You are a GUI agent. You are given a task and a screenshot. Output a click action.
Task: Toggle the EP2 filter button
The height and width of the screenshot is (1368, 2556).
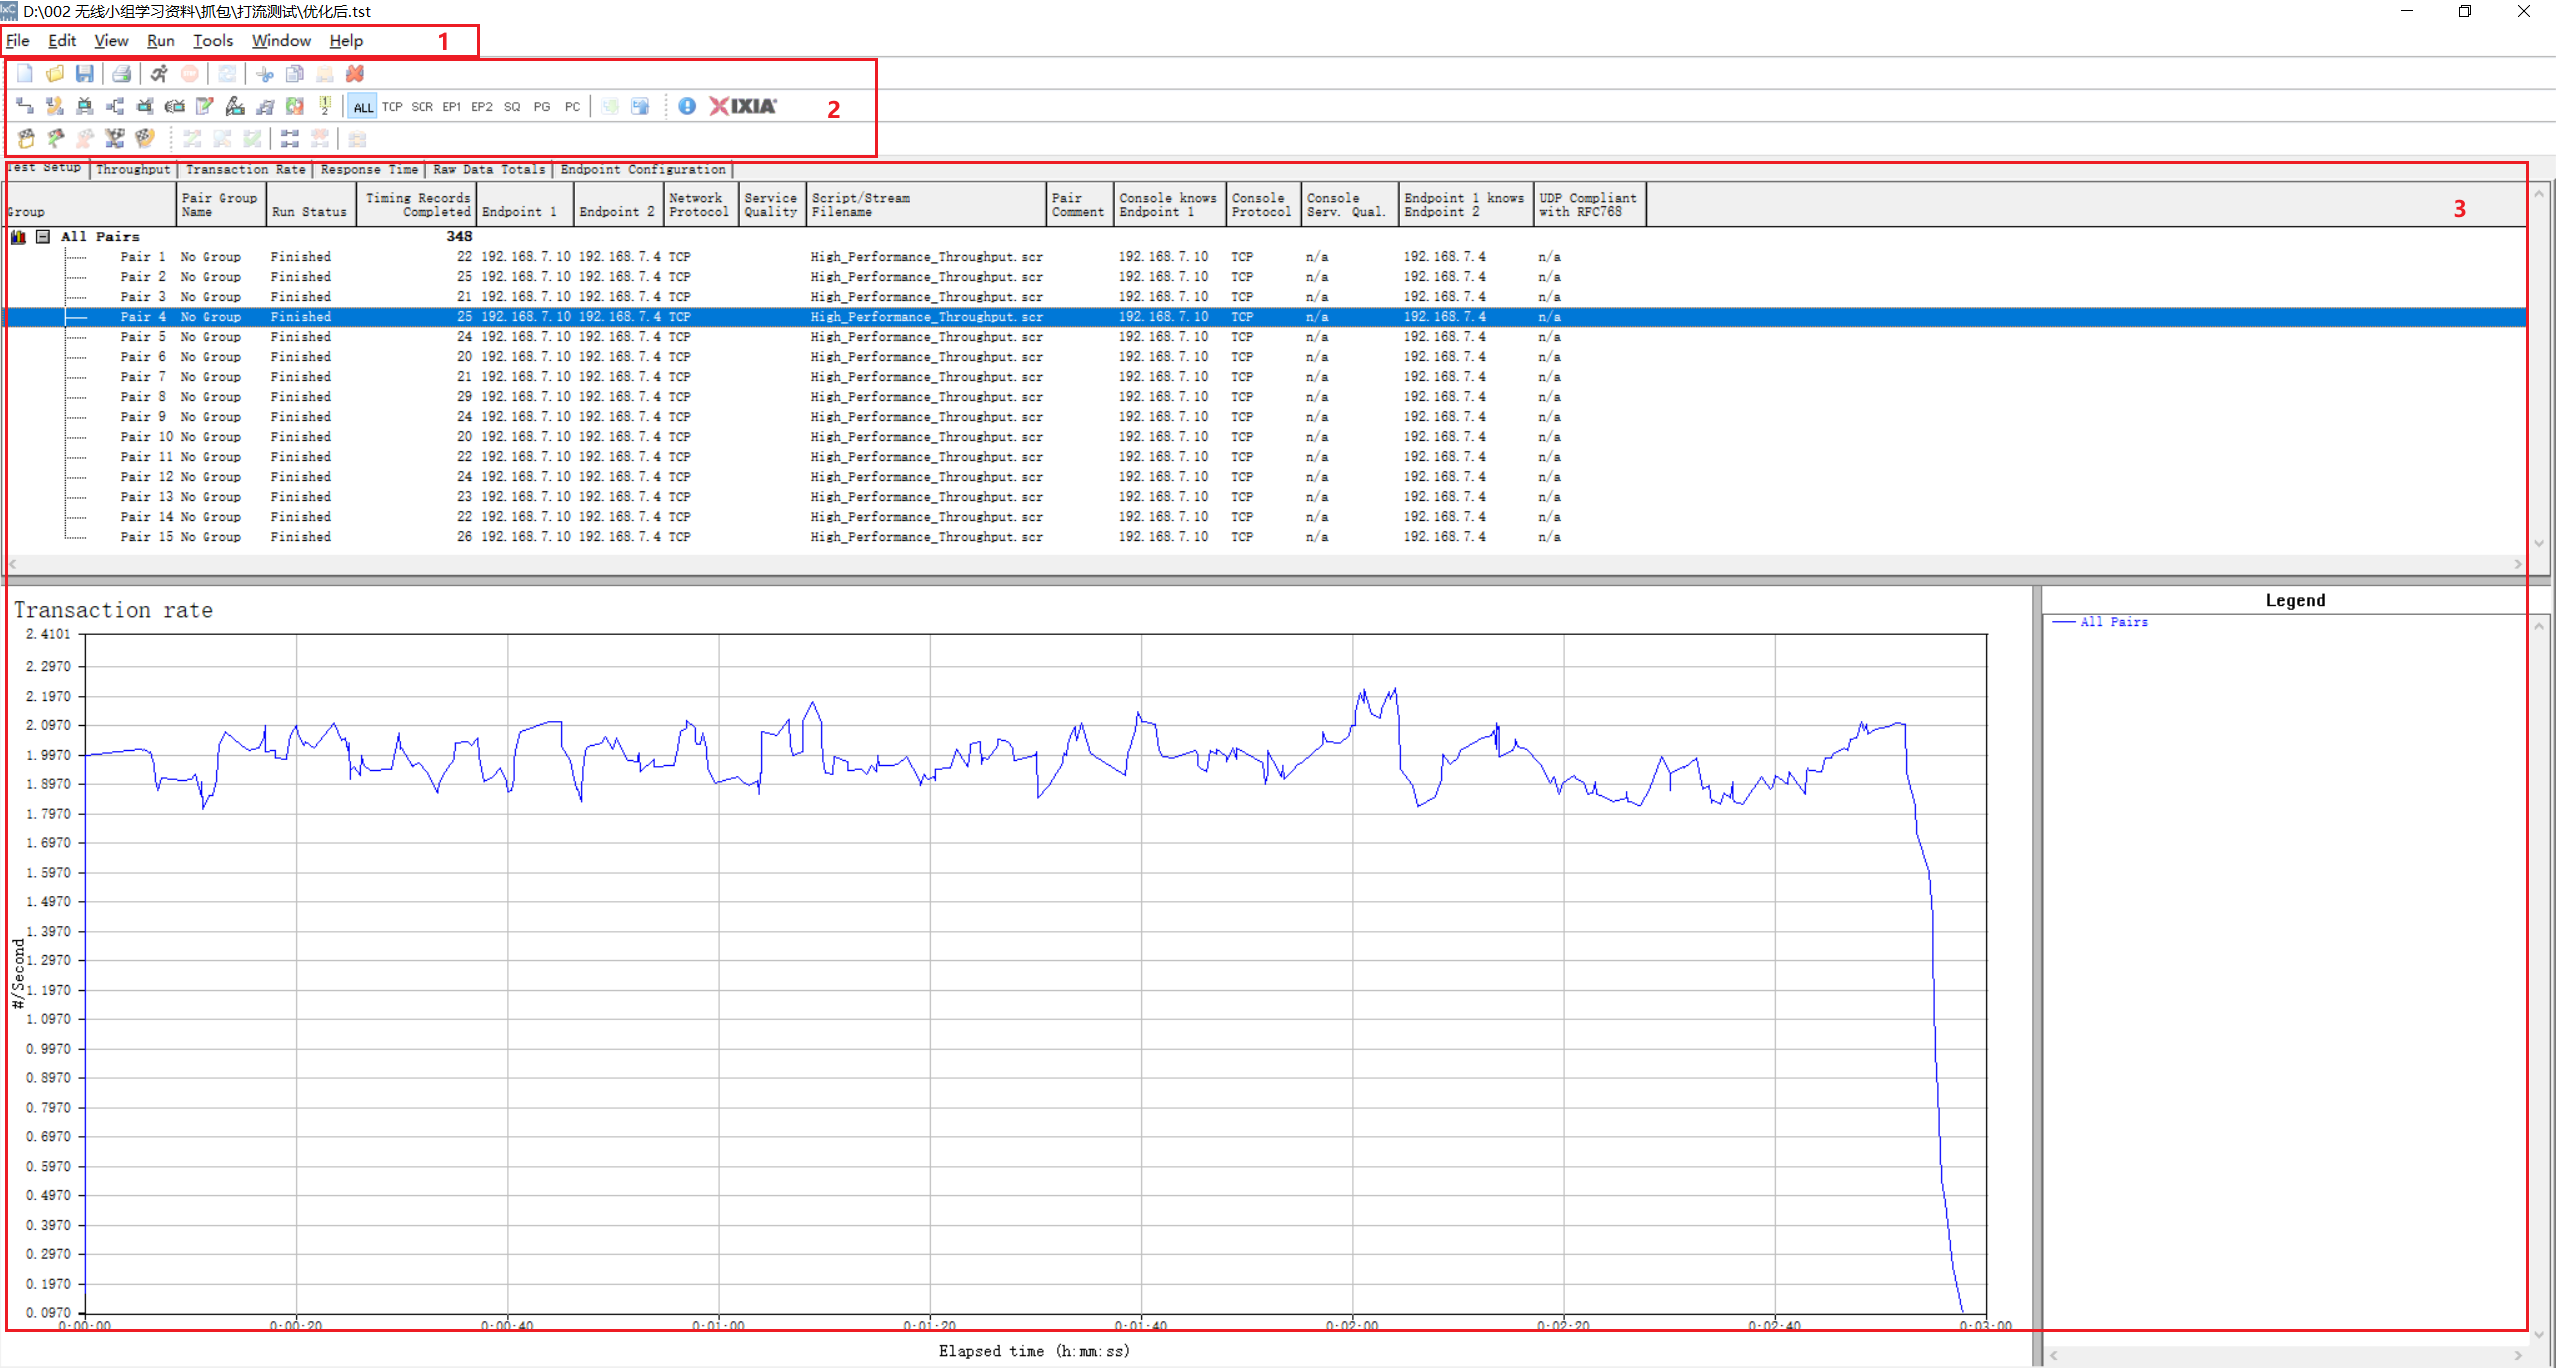click(x=482, y=107)
